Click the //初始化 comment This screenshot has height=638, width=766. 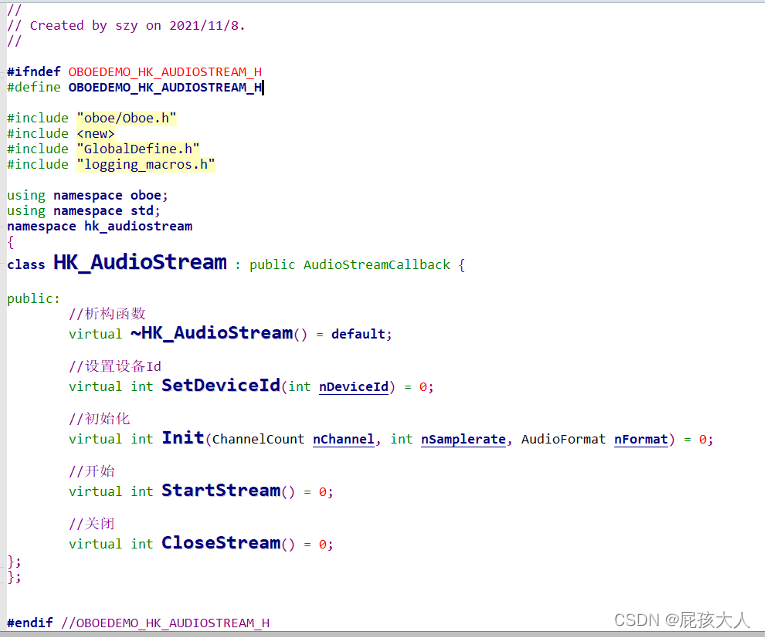pos(99,419)
